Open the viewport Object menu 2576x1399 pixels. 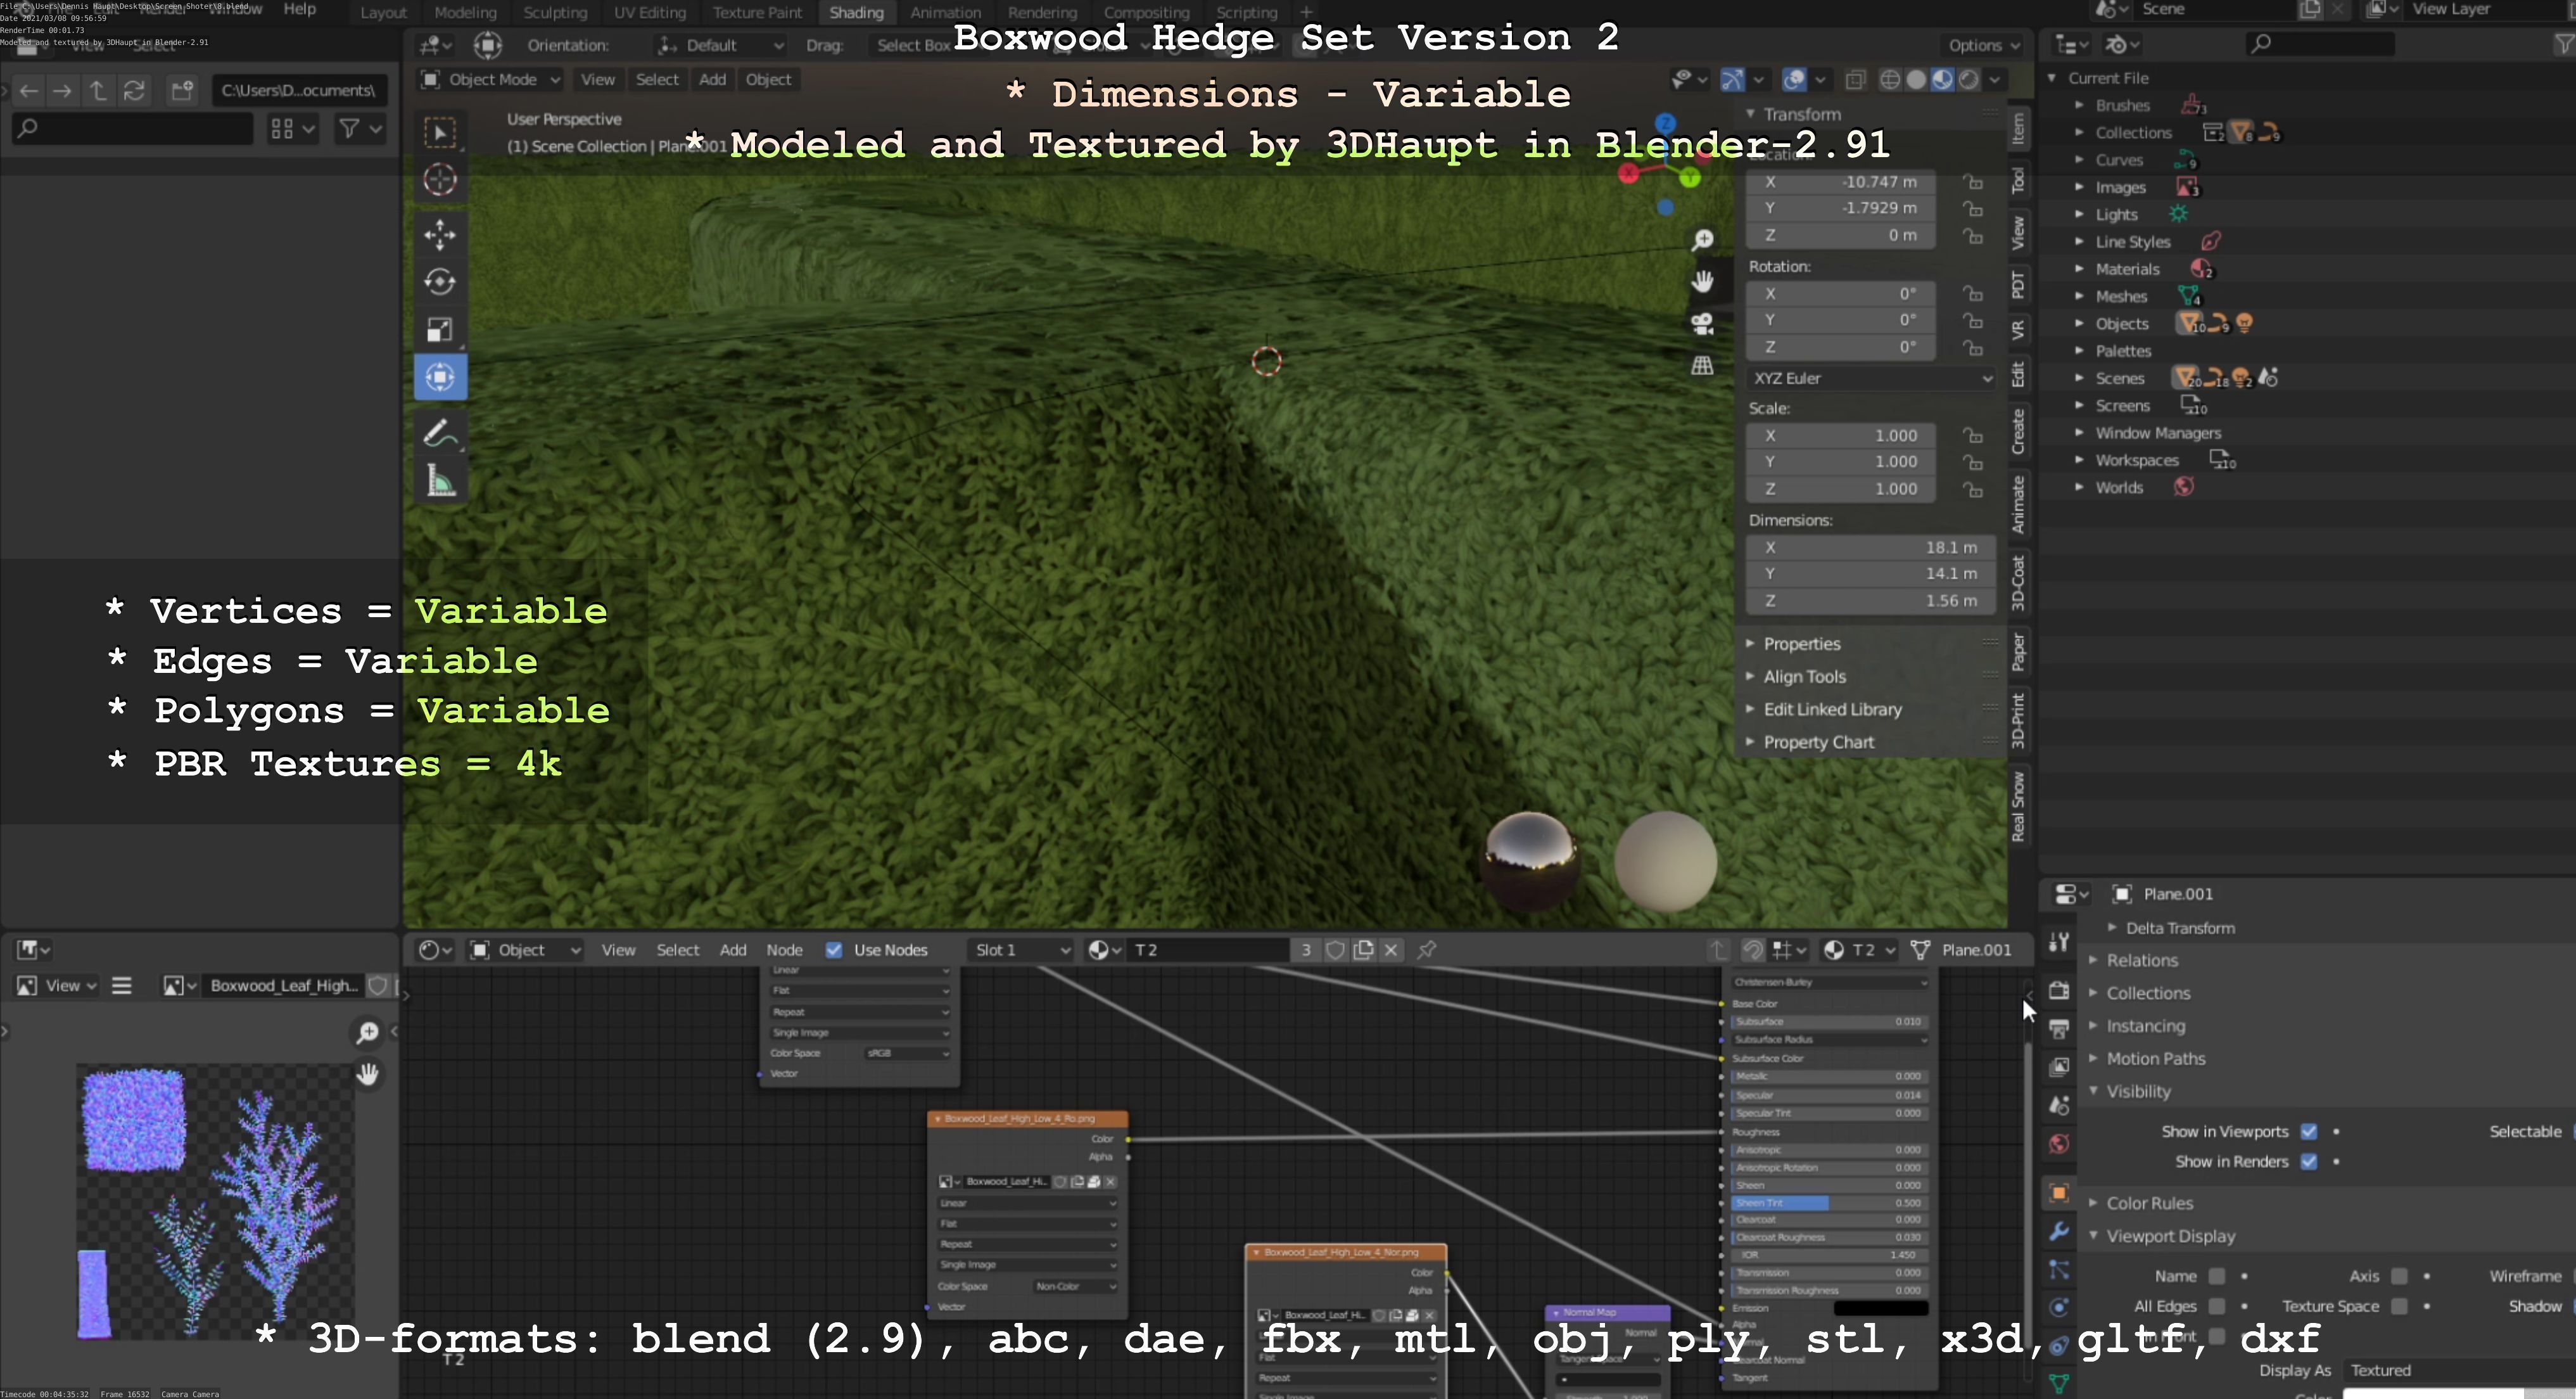point(768,80)
